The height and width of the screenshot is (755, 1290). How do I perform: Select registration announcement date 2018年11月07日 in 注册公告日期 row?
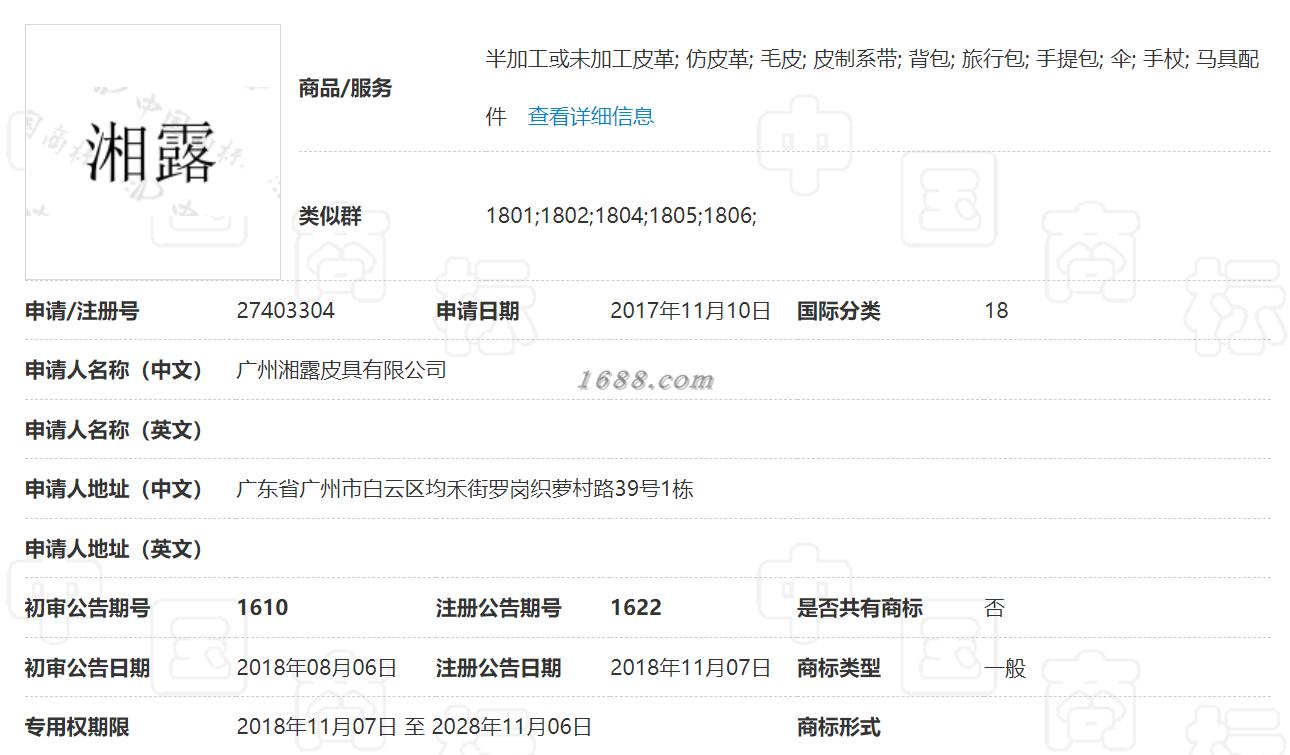click(691, 668)
